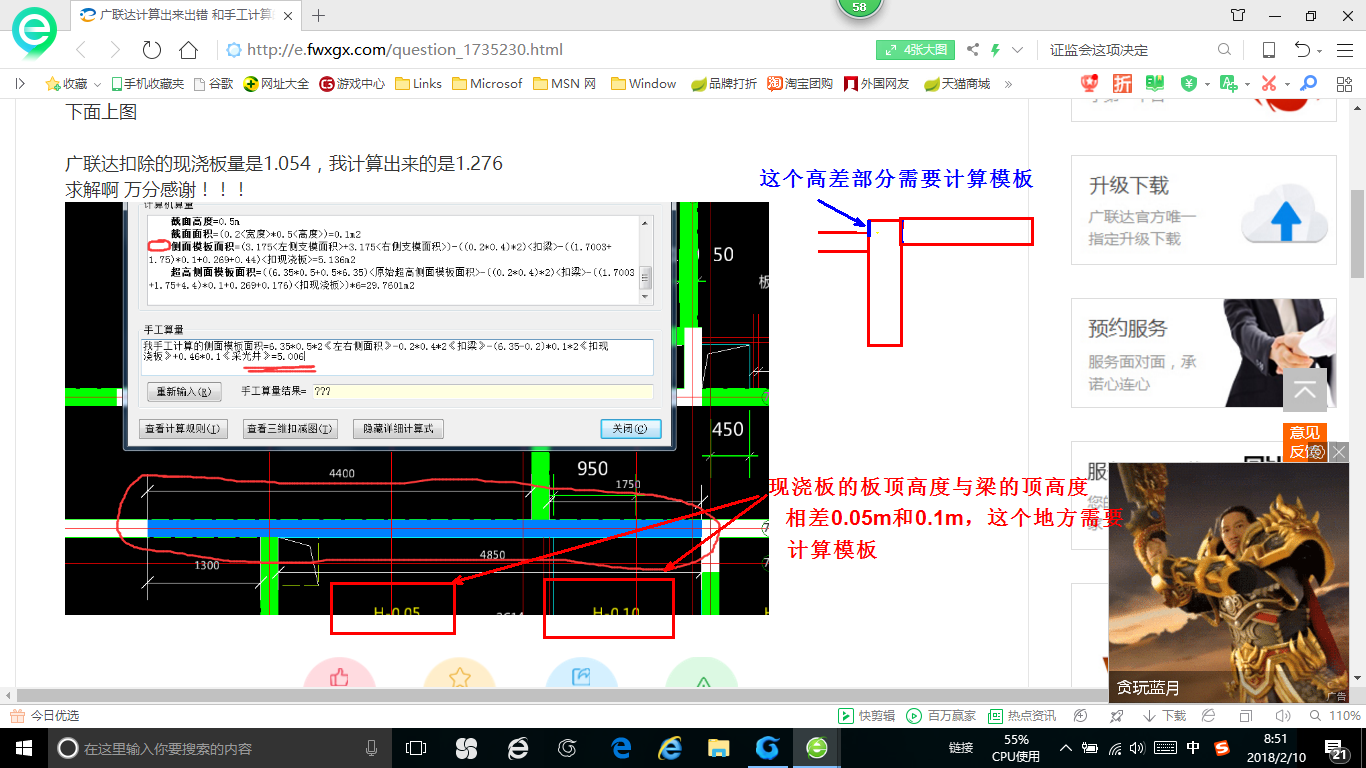Open the 手机收藏夹 bookmark
The width and height of the screenshot is (1366, 768).
point(147,84)
